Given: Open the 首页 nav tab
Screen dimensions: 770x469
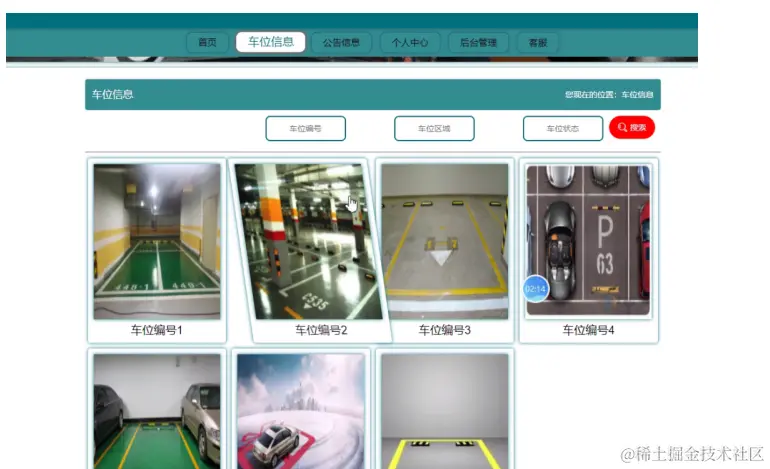Looking at the screenshot, I should pos(207,43).
